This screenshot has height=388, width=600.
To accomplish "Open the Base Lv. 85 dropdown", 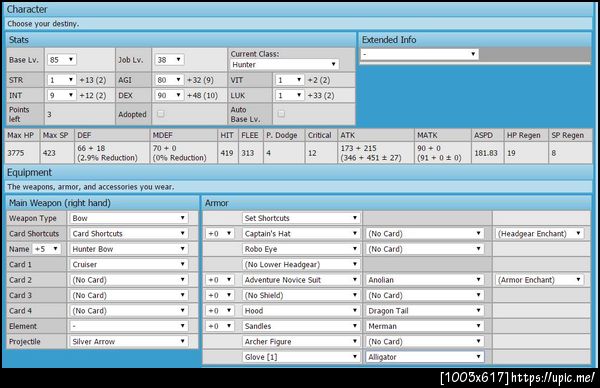I will pos(61,60).
